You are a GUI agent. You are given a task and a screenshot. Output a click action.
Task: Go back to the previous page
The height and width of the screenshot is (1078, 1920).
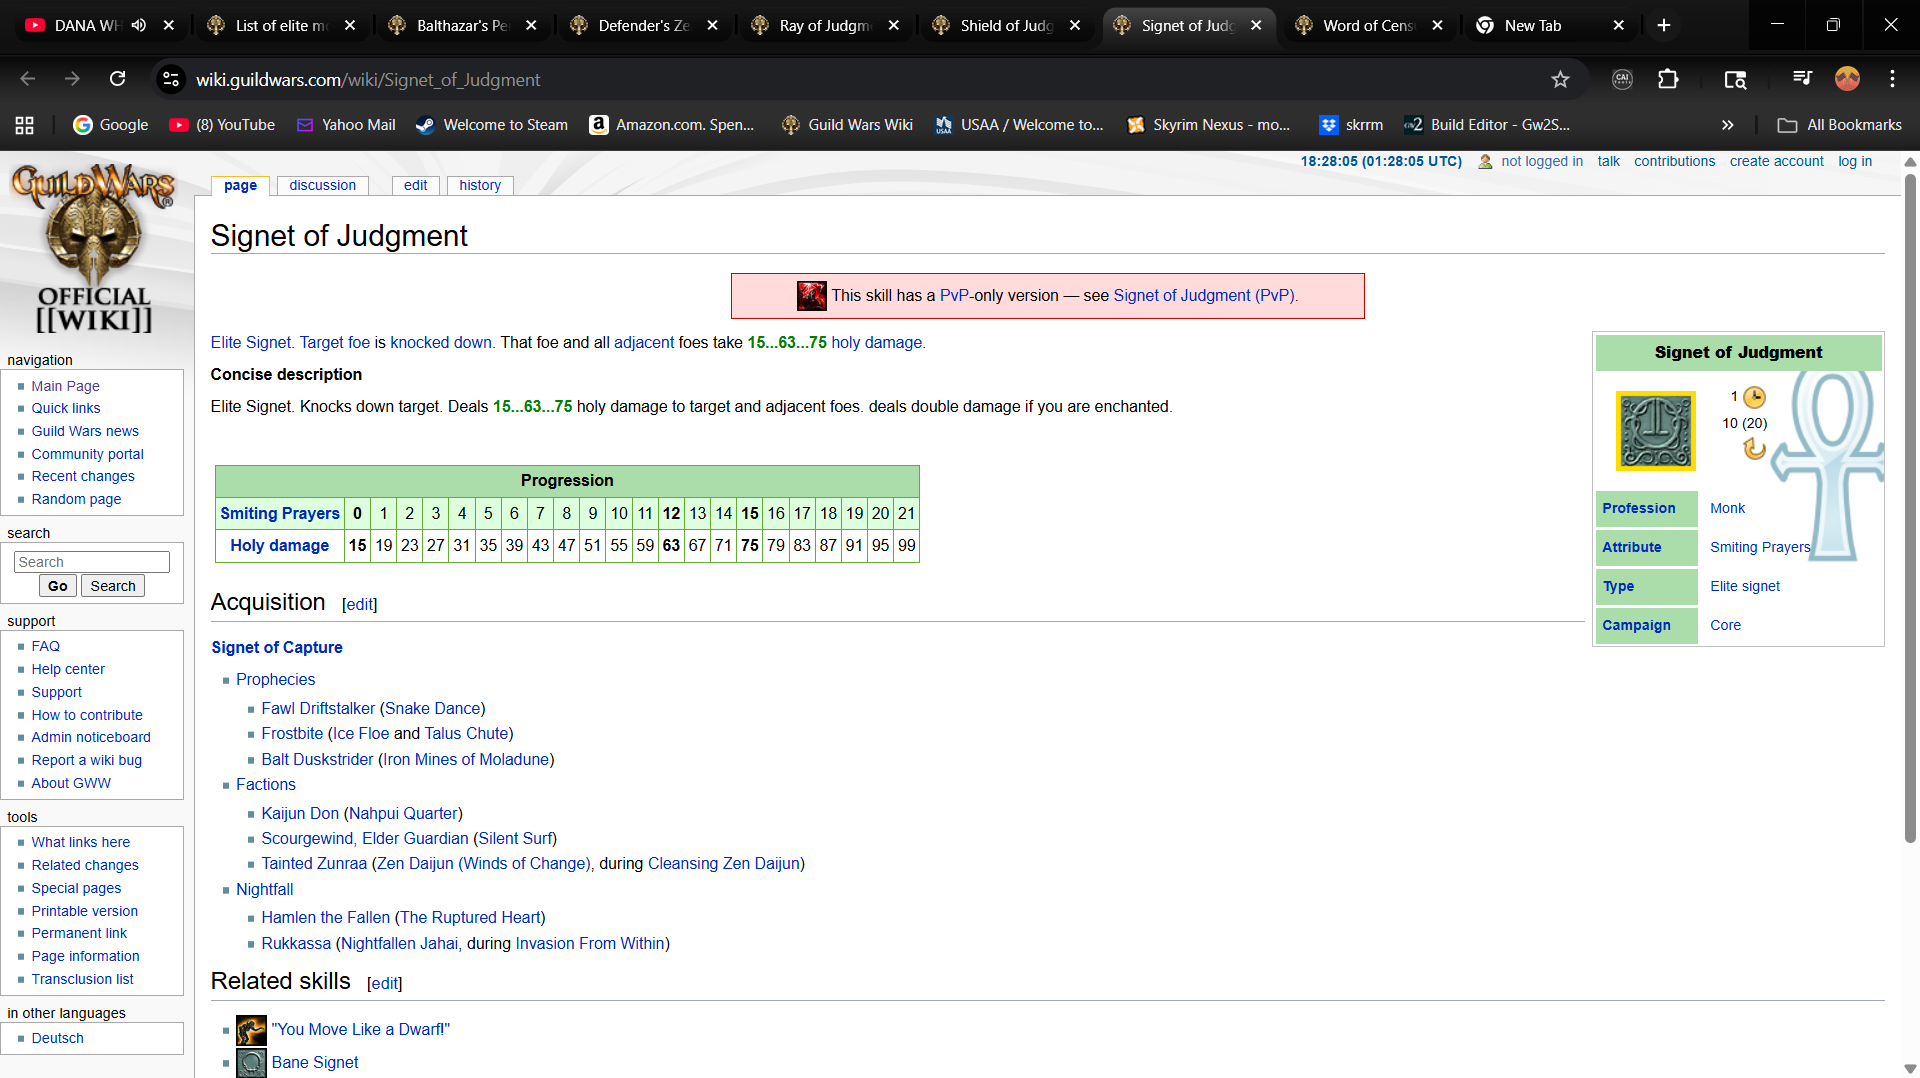[x=28, y=79]
